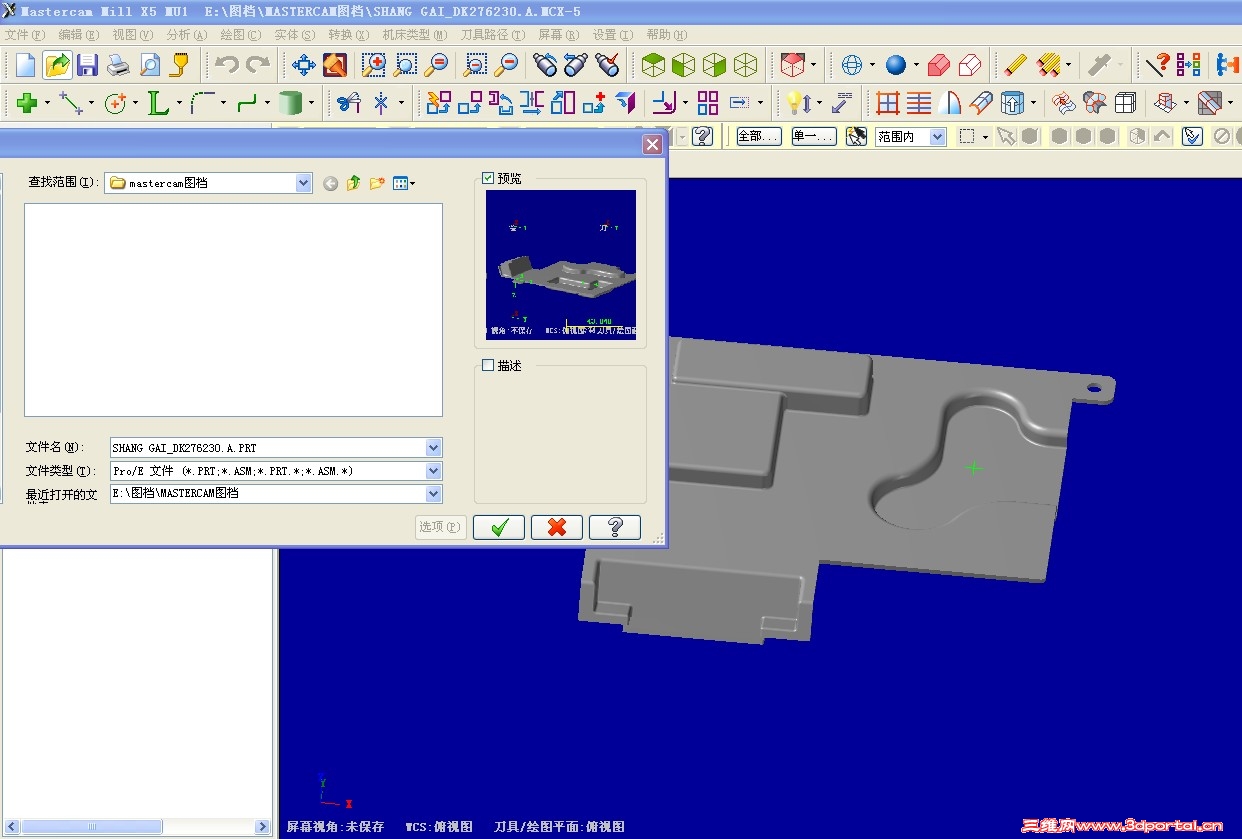Viewport: 1242px width, 839px height.
Task: Click the 全部... selection button
Action: tap(759, 137)
